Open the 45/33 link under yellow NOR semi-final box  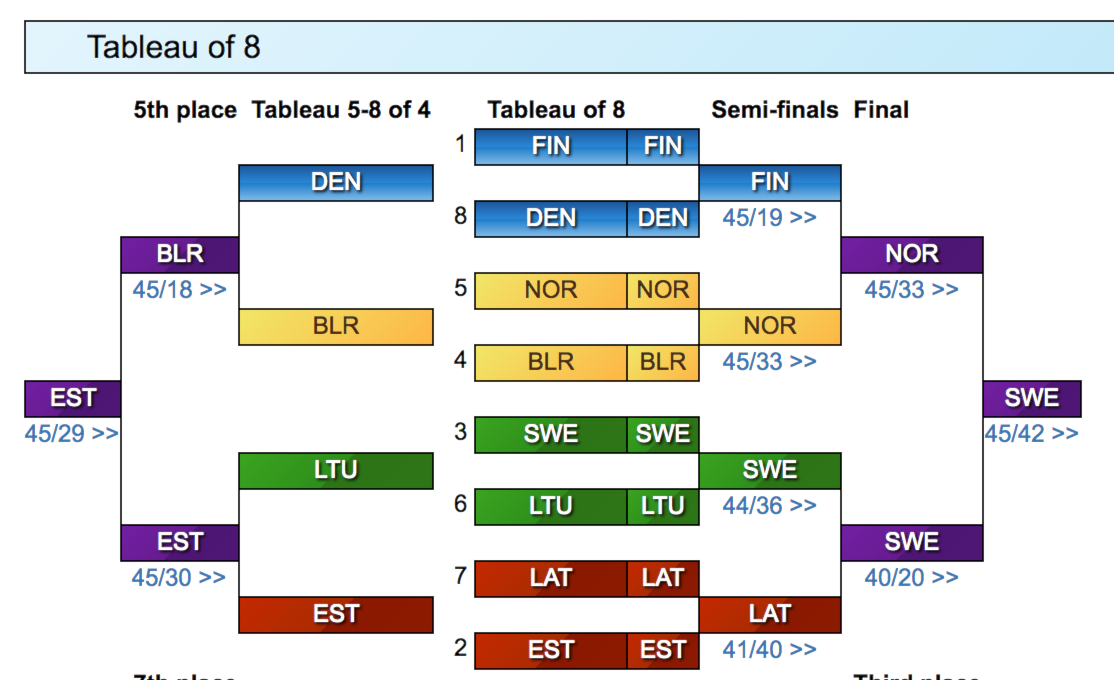769,362
